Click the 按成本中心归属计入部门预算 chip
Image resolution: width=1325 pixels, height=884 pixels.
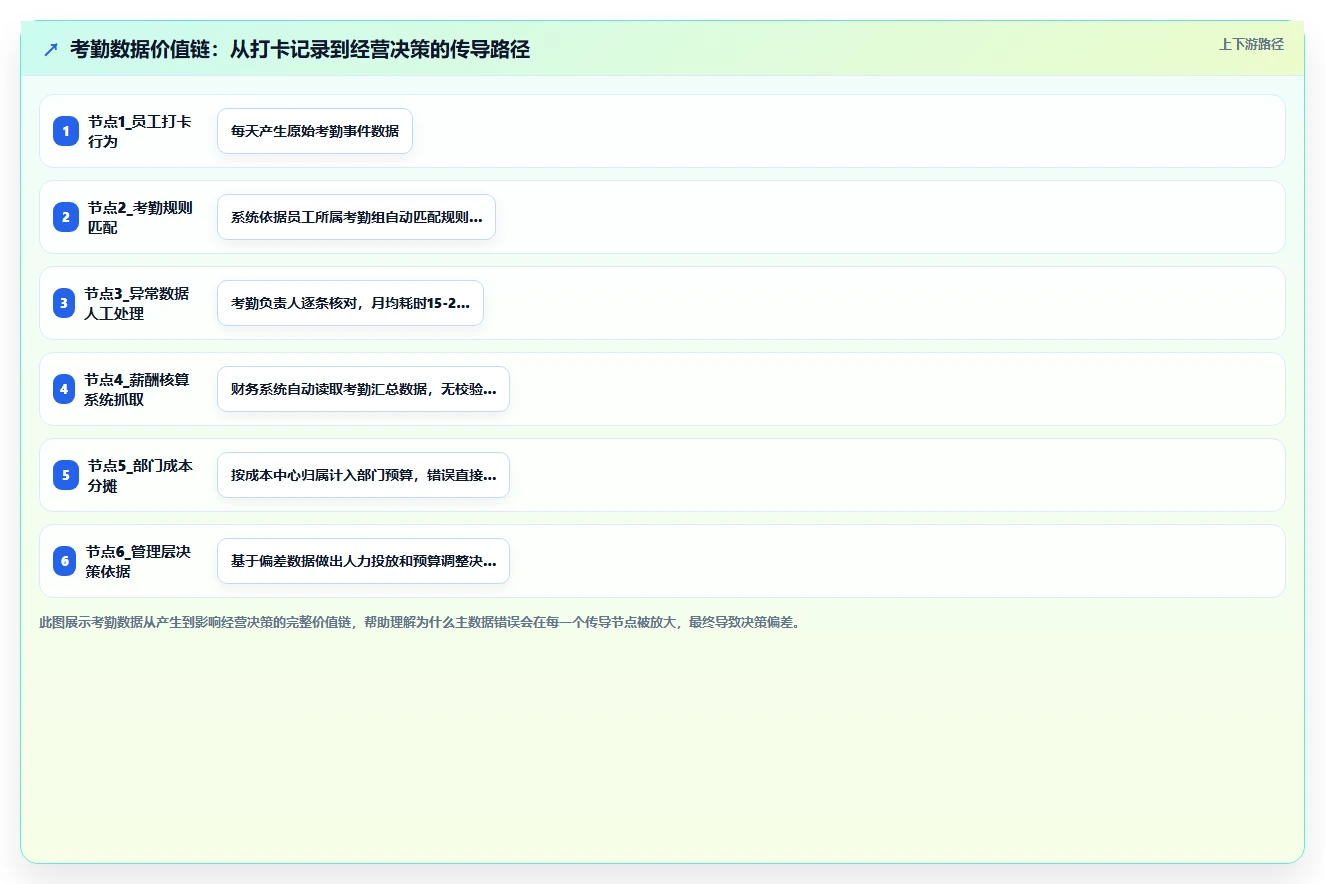[x=363, y=475]
